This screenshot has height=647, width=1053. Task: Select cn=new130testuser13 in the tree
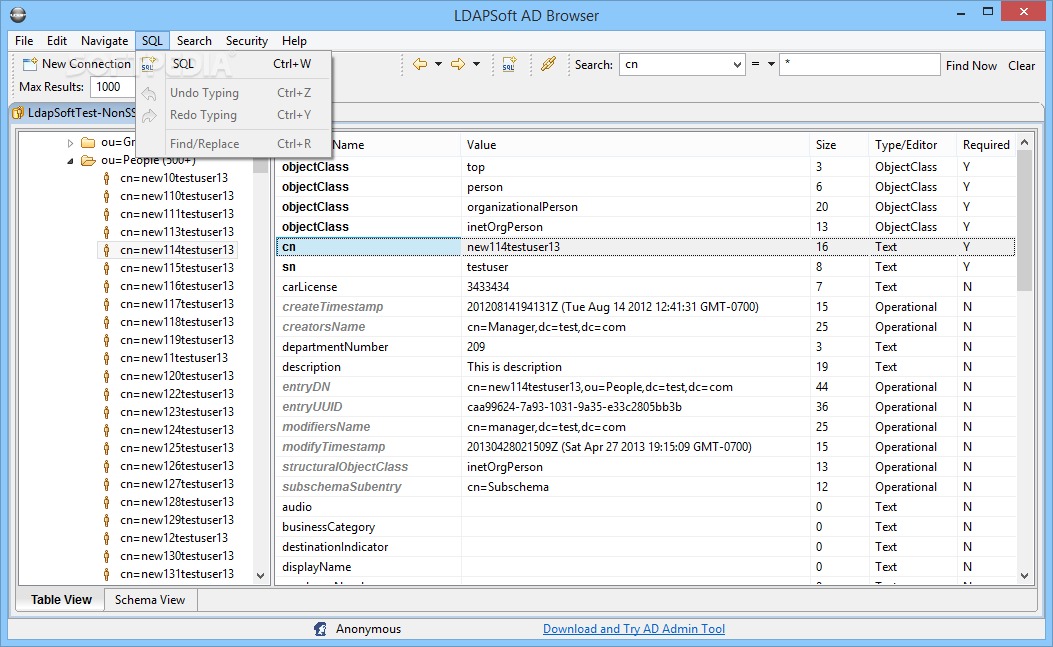click(177, 556)
